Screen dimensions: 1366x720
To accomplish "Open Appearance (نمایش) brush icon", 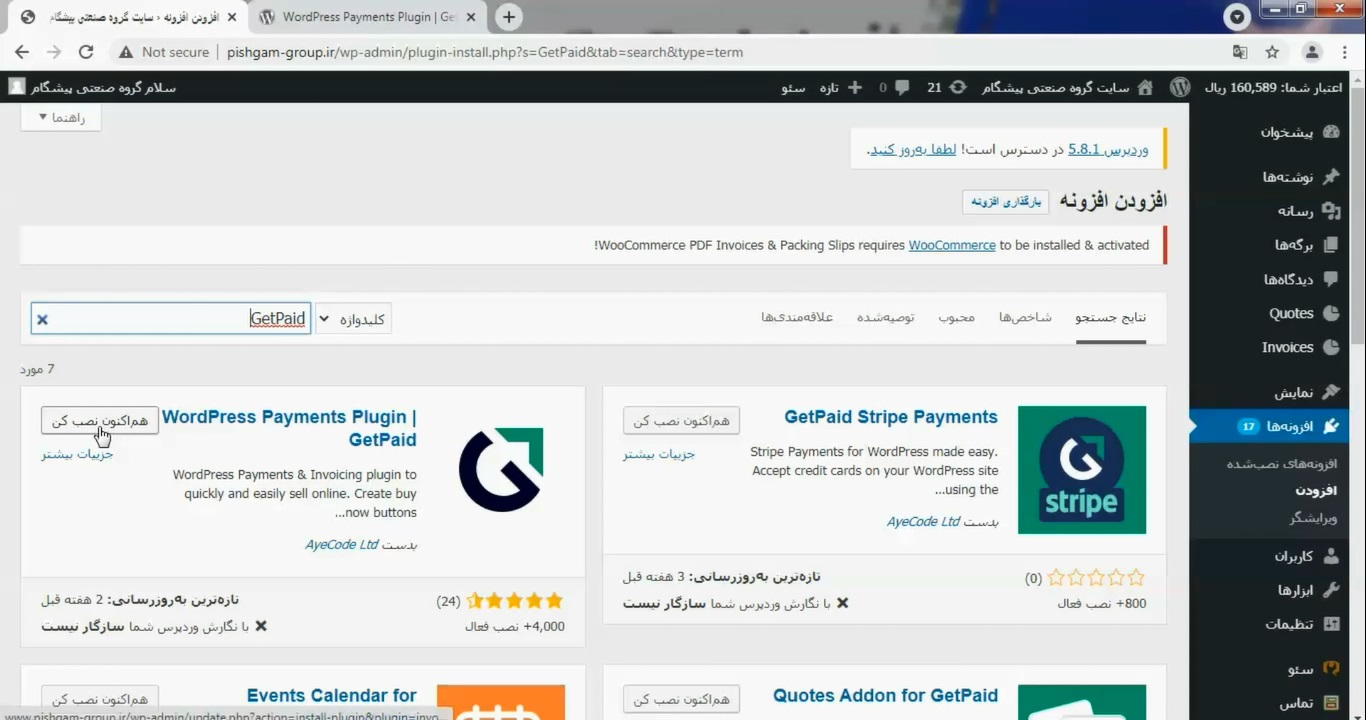I will [1330, 392].
